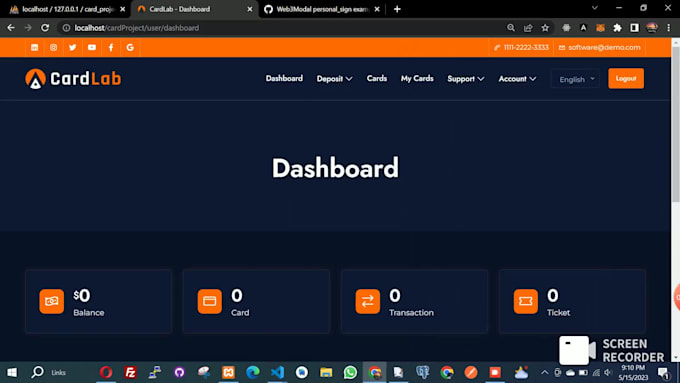Image resolution: width=680 pixels, height=383 pixels.
Task: Open Microsoft Edge from the taskbar
Action: tap(253, 372)
